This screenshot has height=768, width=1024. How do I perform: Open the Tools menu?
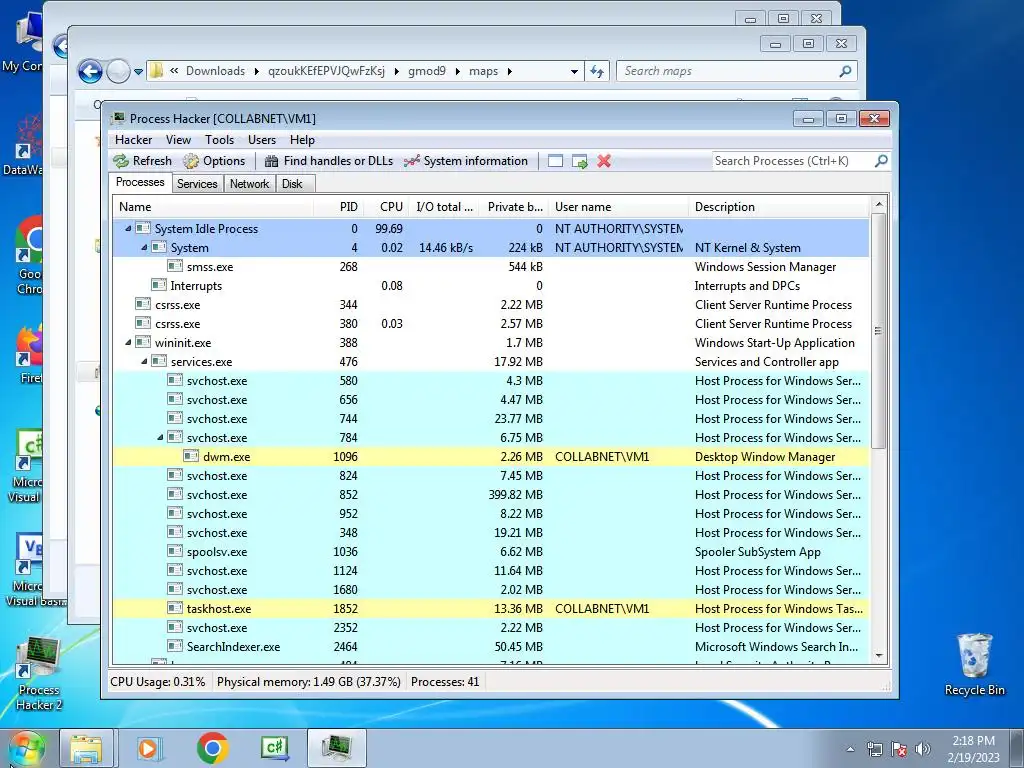point(219,140)
